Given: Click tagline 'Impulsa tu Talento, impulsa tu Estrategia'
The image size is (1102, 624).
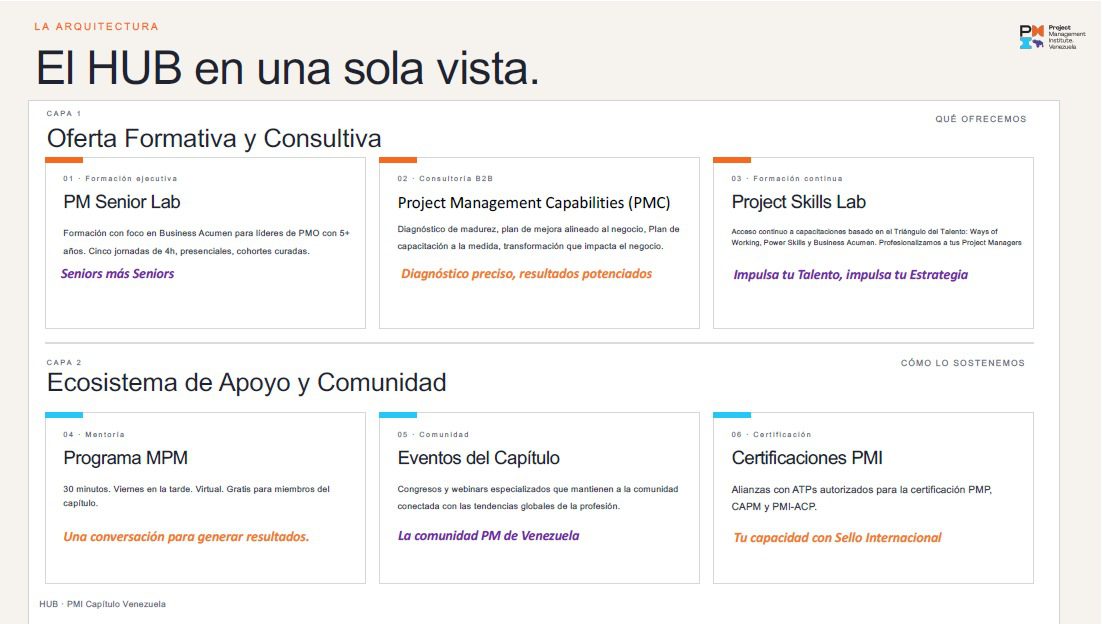Looking at the screenshot, I should click(850, 275).
